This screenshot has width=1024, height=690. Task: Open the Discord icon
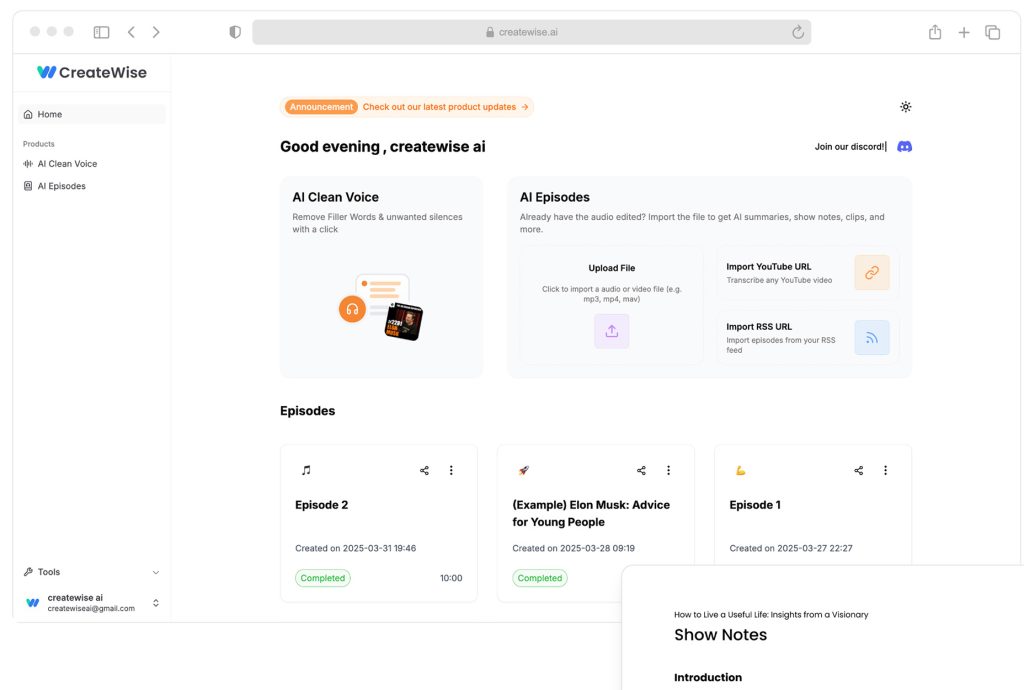(904, 146)
